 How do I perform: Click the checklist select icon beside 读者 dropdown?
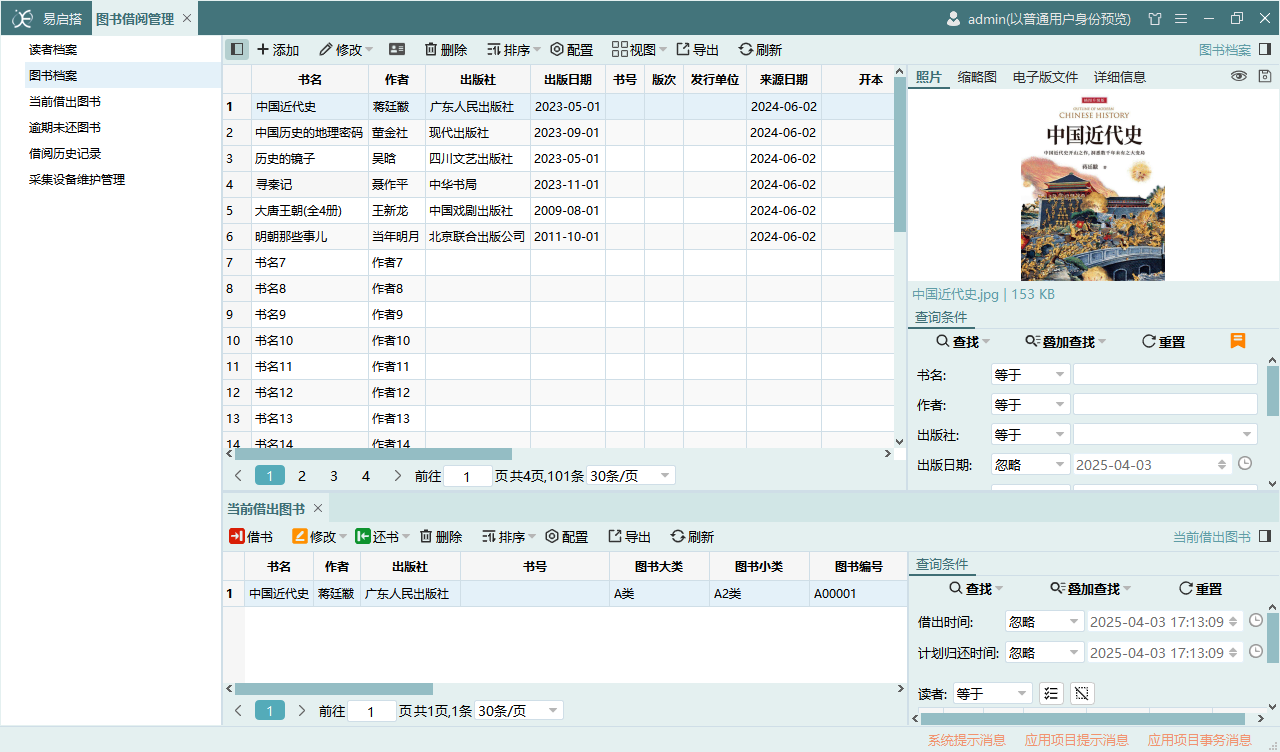(x=1050, y=693)
